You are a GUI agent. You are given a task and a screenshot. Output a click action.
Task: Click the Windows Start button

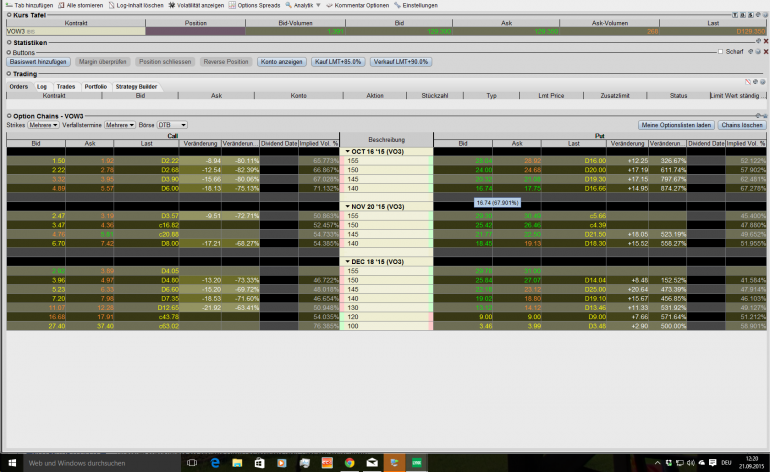pos(12,463)
